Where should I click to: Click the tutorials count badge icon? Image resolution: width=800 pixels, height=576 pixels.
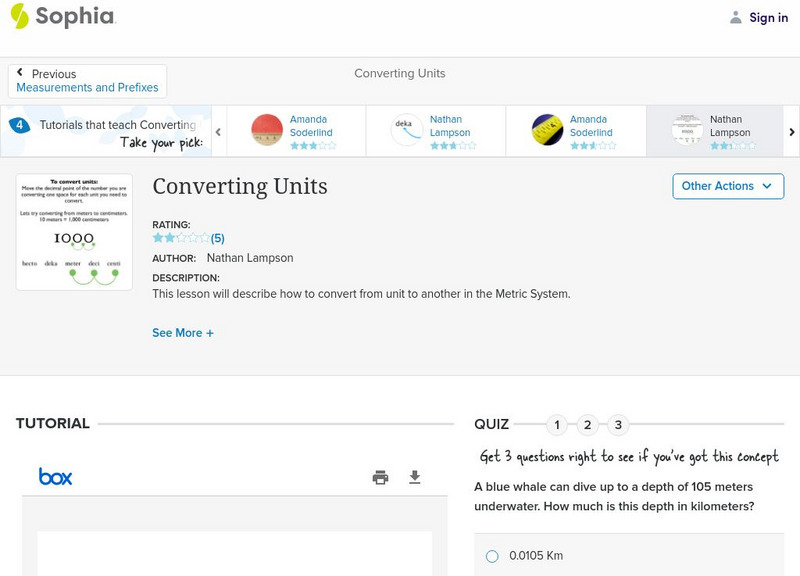click(19, 125)
